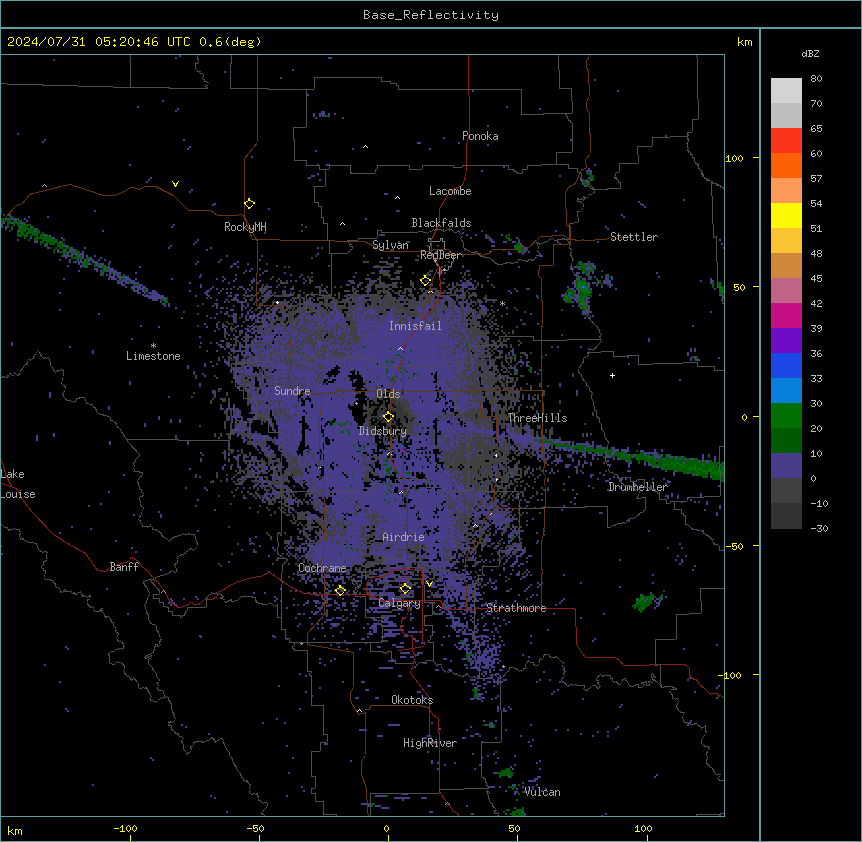The height and width of the screenshot is (842, 862).
Task: Click the red 60-65 dBZ legend swatch
Action: click(x=786, y=141)
